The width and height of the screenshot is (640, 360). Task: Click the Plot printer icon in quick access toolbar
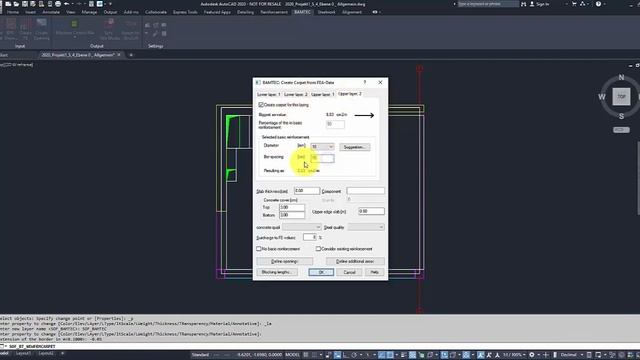click(58, 4)
